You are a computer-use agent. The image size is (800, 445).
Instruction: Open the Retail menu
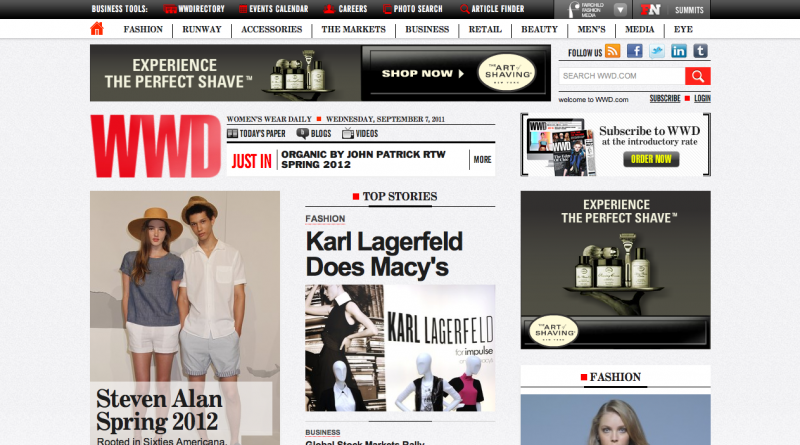pyautogui.click(x=485, y=29)
